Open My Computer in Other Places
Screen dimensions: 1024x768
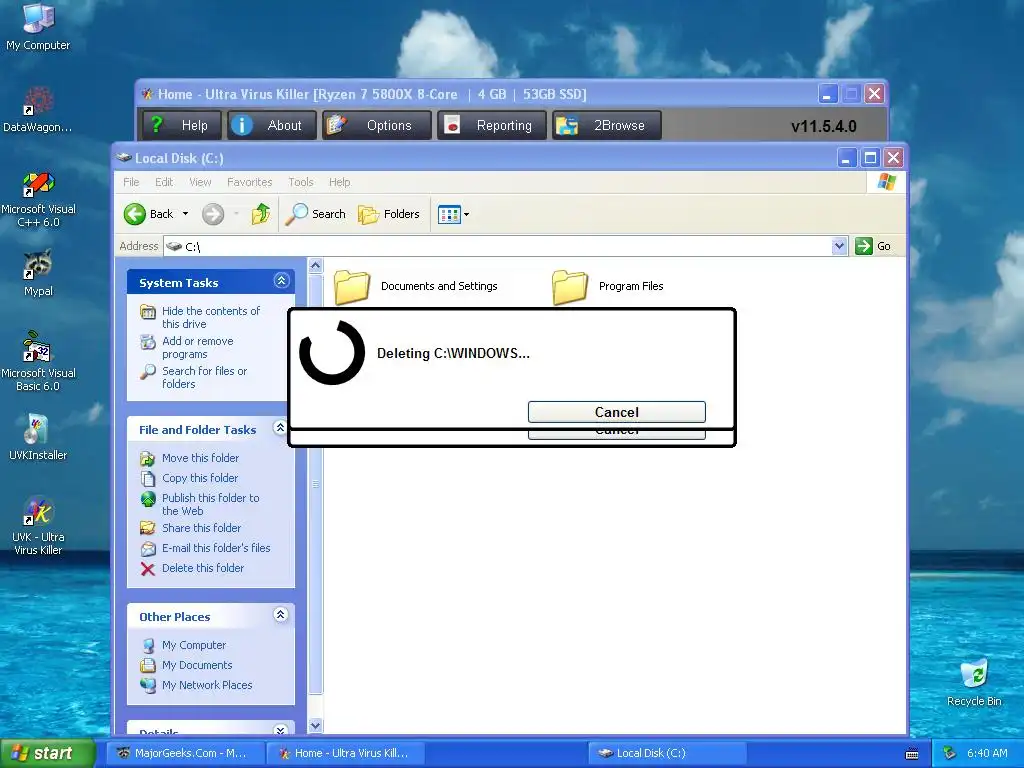coord(193,645)
